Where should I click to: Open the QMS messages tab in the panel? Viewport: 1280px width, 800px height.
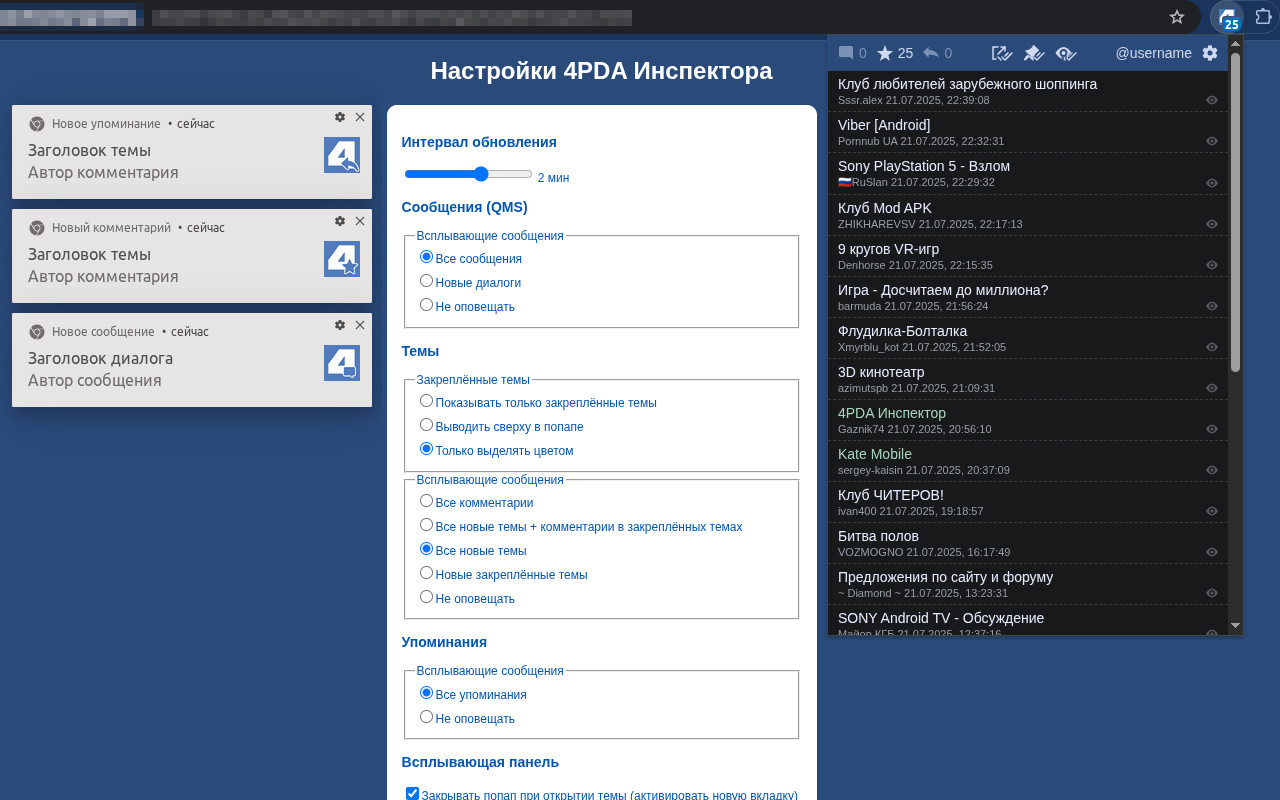(x=846, y=52)
